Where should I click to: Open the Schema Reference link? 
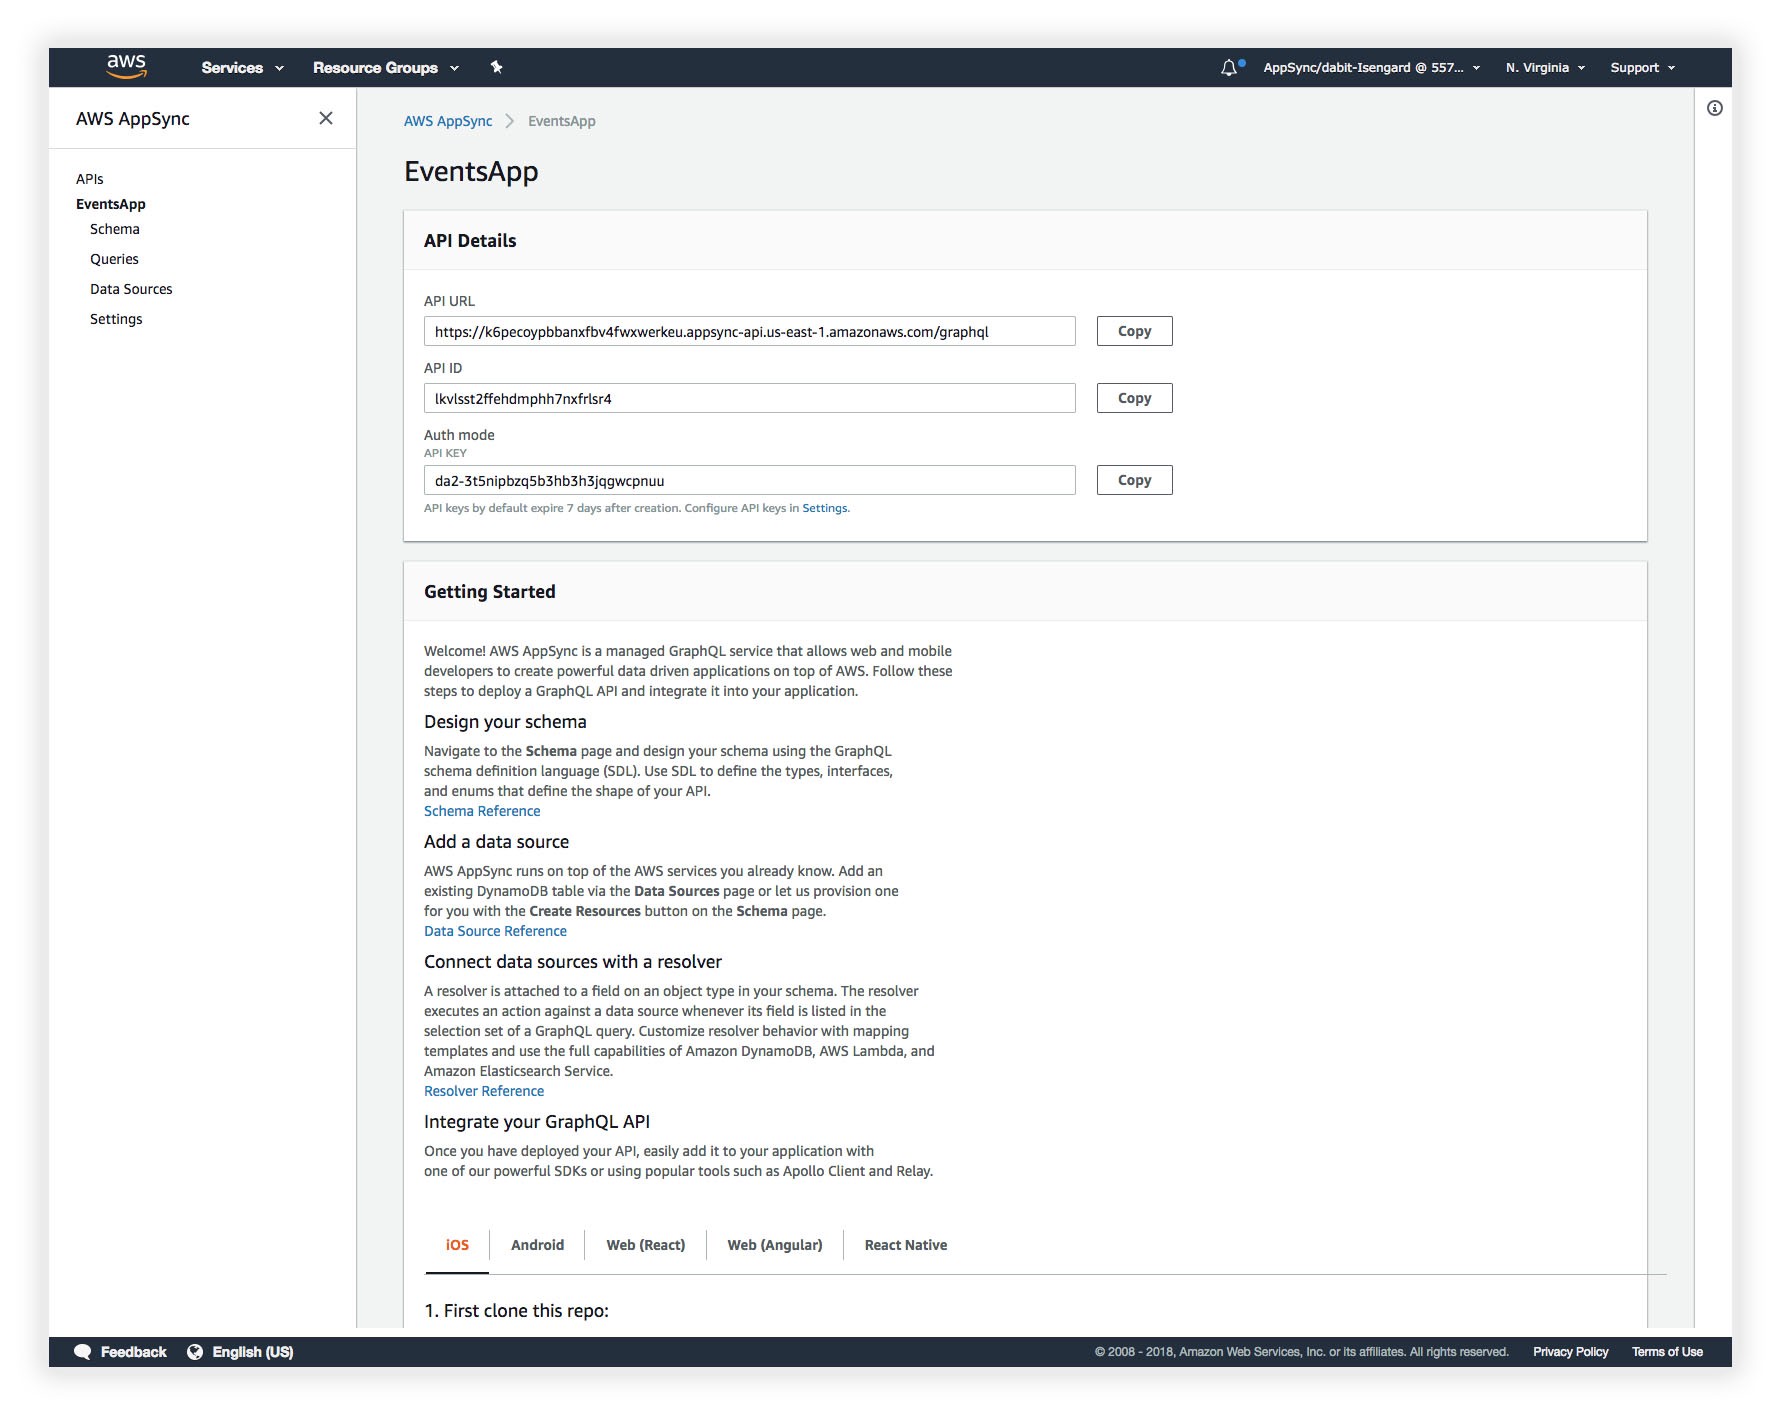tap(482, 811)
